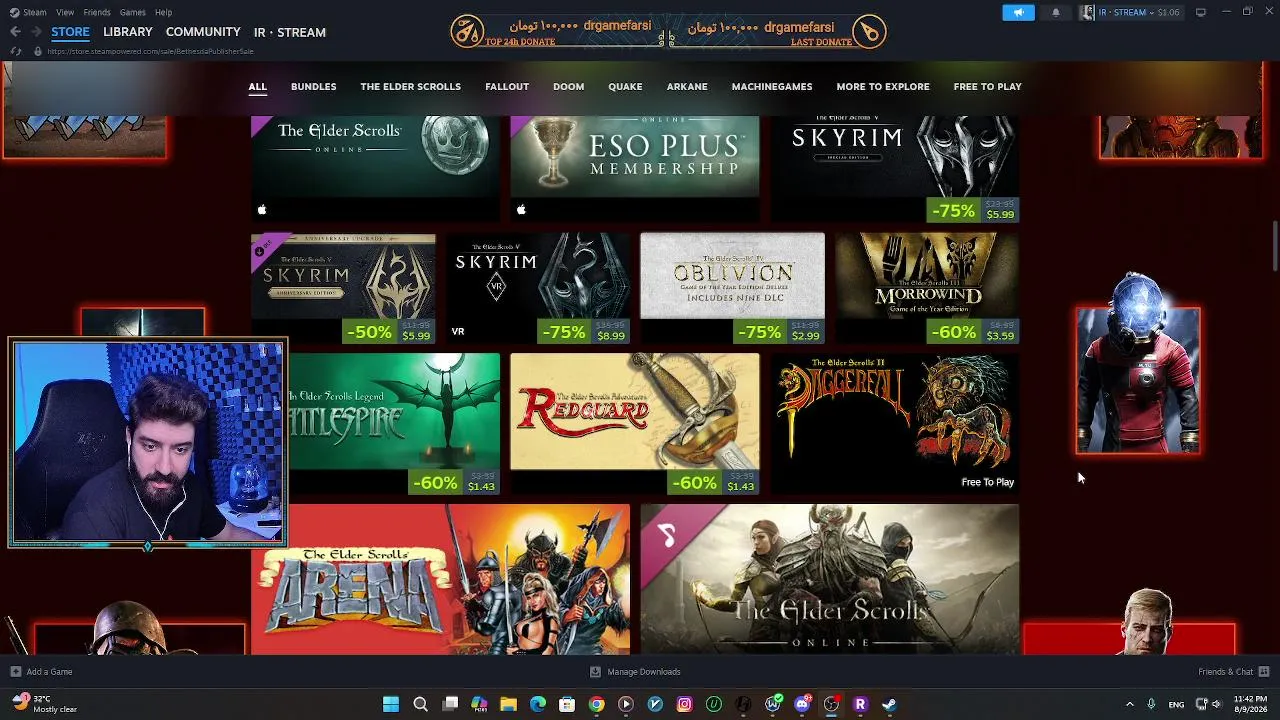Viewport: 1280px width, 720px height.
Task: Open Instagram from the taskbar
Action: pos(684,704)
